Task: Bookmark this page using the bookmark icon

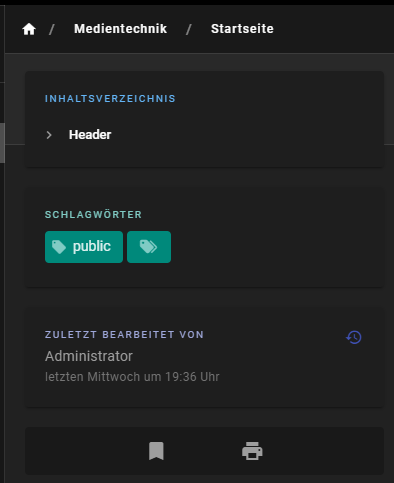Action: click(x=156, y=451)
